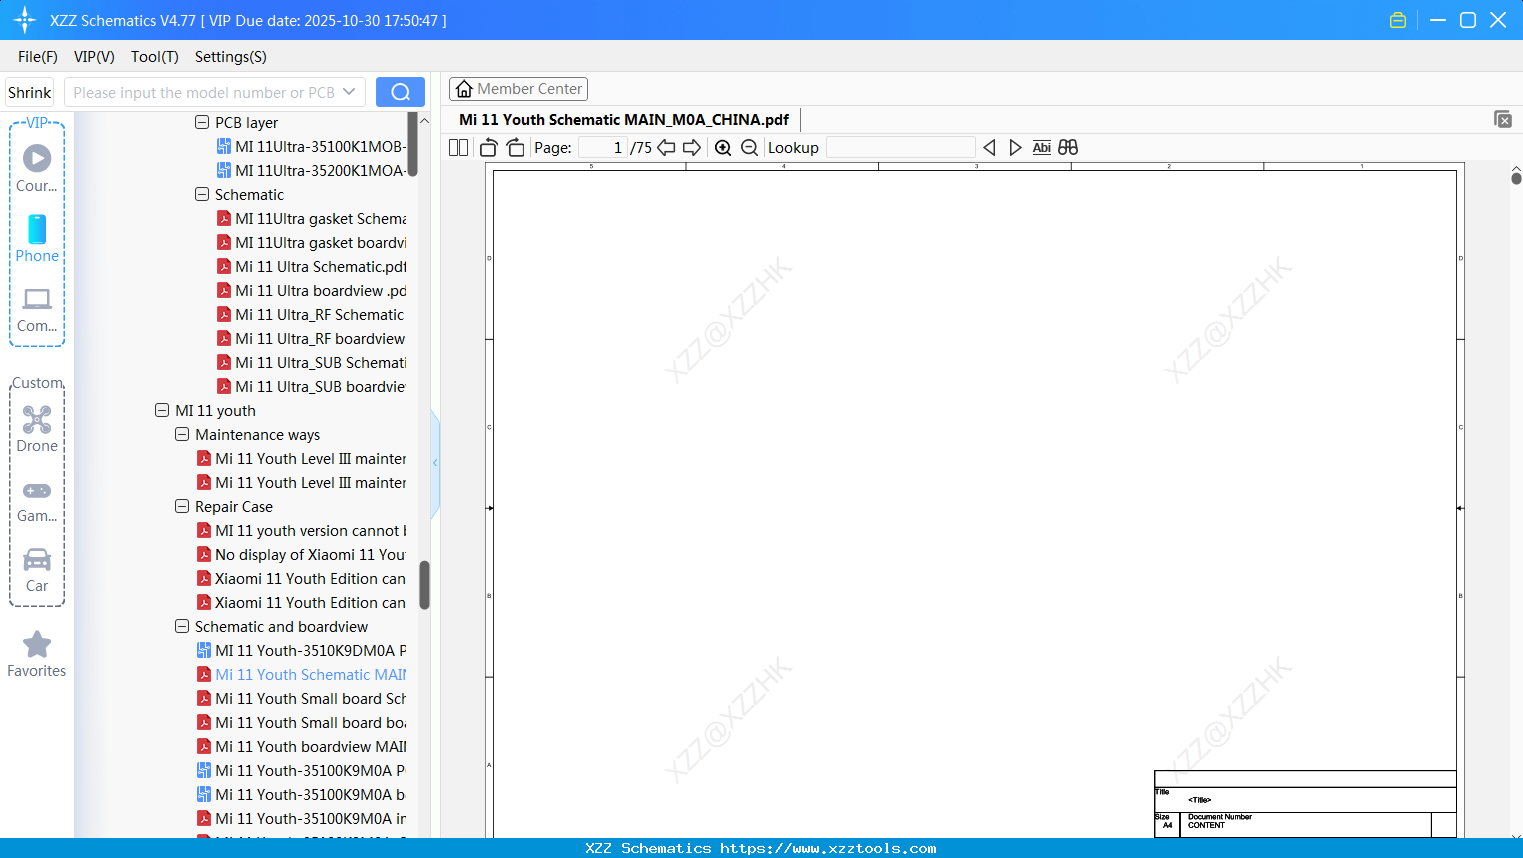Open the Car schematics category
Viewport: 1523px width, 858px height.
click(x=37, y=568)
